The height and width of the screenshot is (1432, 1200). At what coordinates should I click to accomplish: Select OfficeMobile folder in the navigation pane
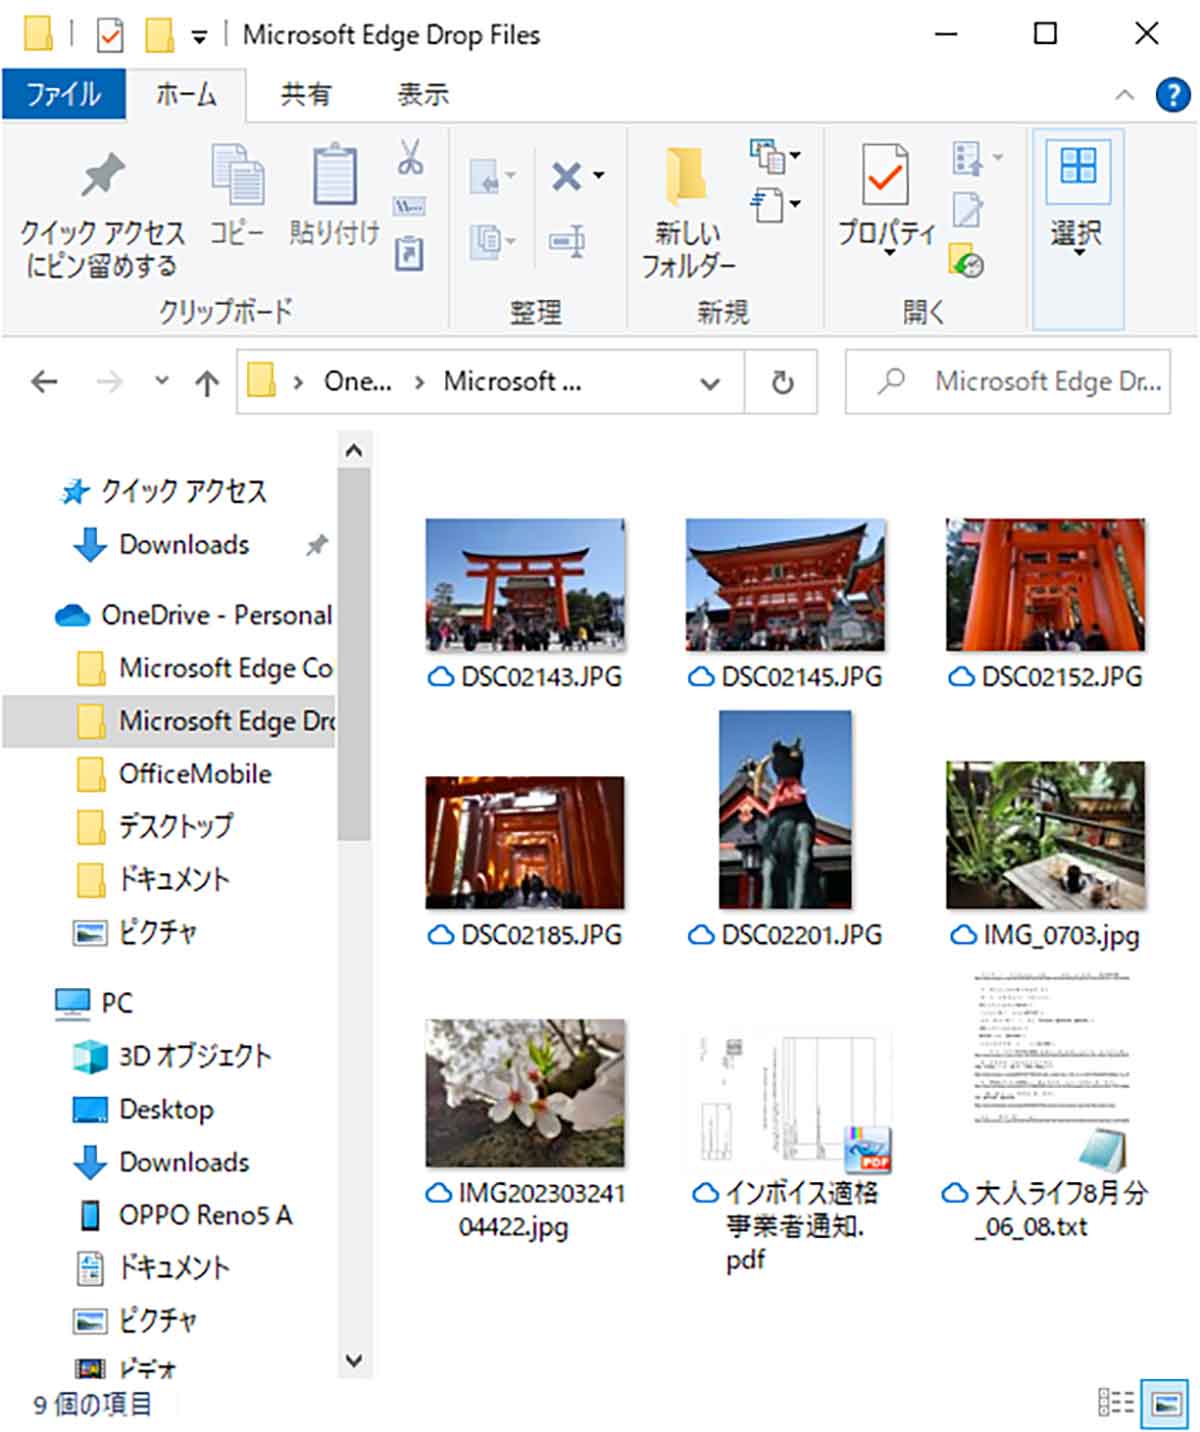[195, 773]
